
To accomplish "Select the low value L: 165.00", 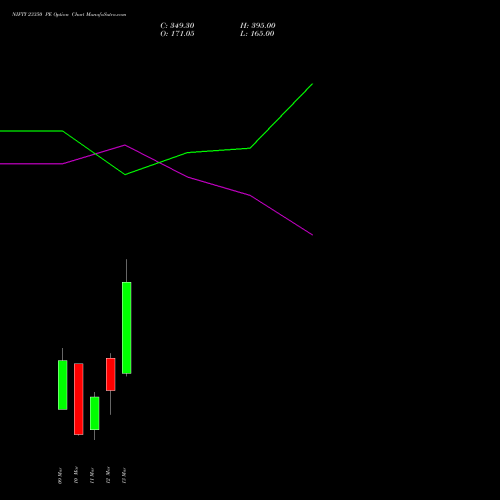I will pos(257,34).
